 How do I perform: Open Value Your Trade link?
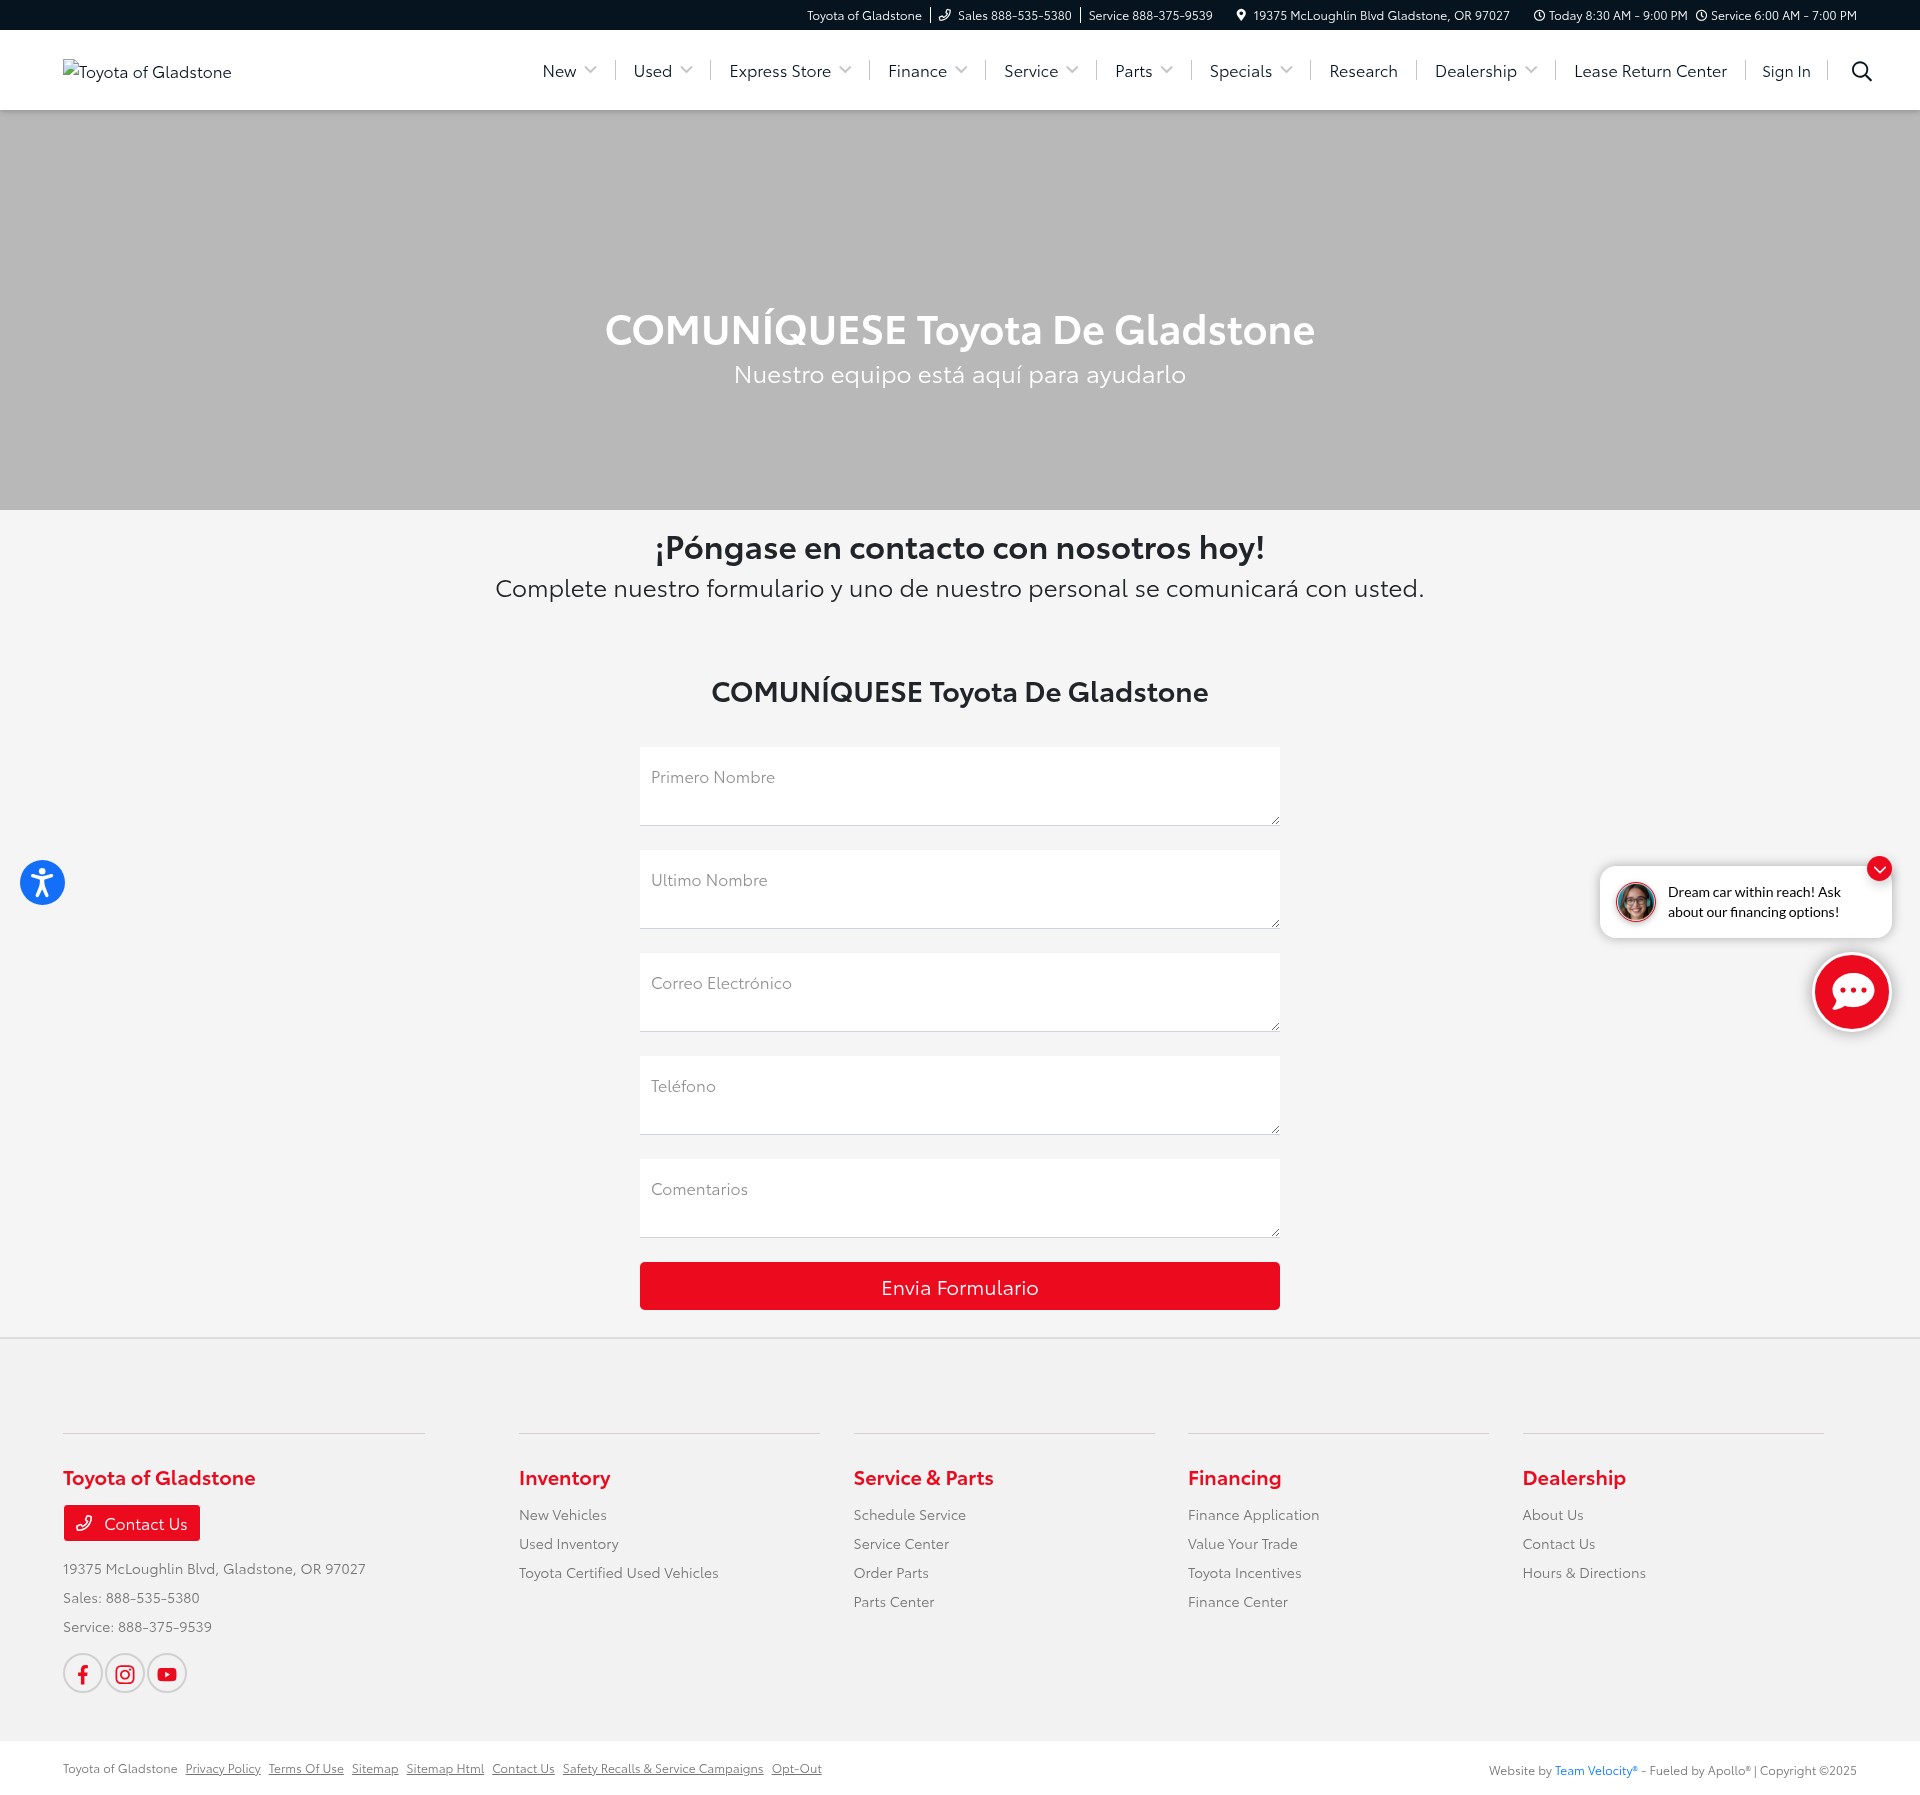coord(1242,1544)
